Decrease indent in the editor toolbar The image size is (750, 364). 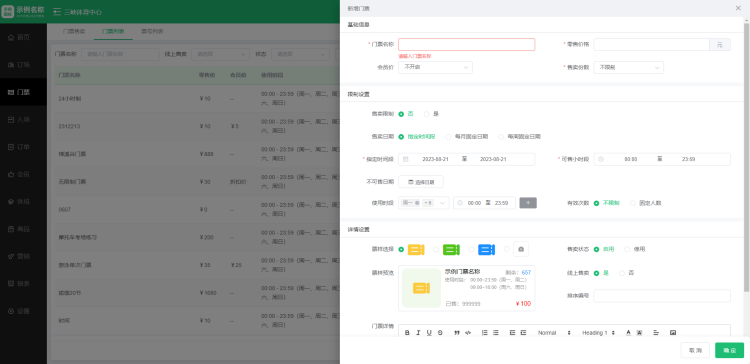(x=512, y=332)
